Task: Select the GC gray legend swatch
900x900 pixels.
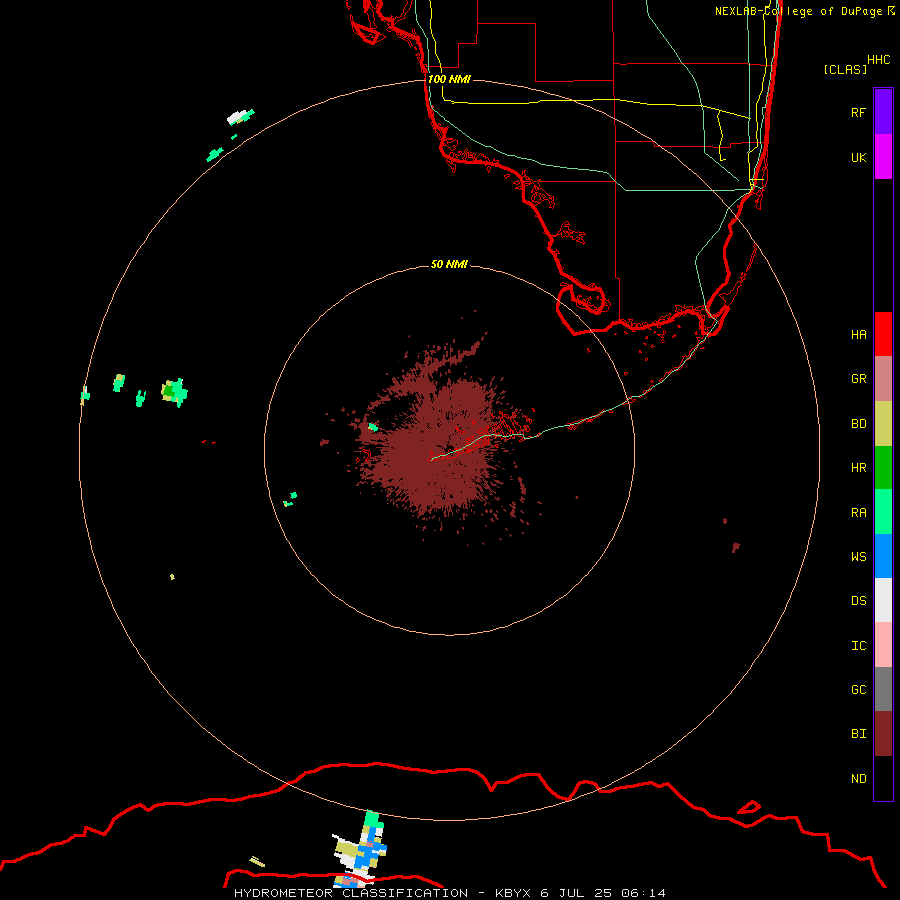Action: point(883,689)
